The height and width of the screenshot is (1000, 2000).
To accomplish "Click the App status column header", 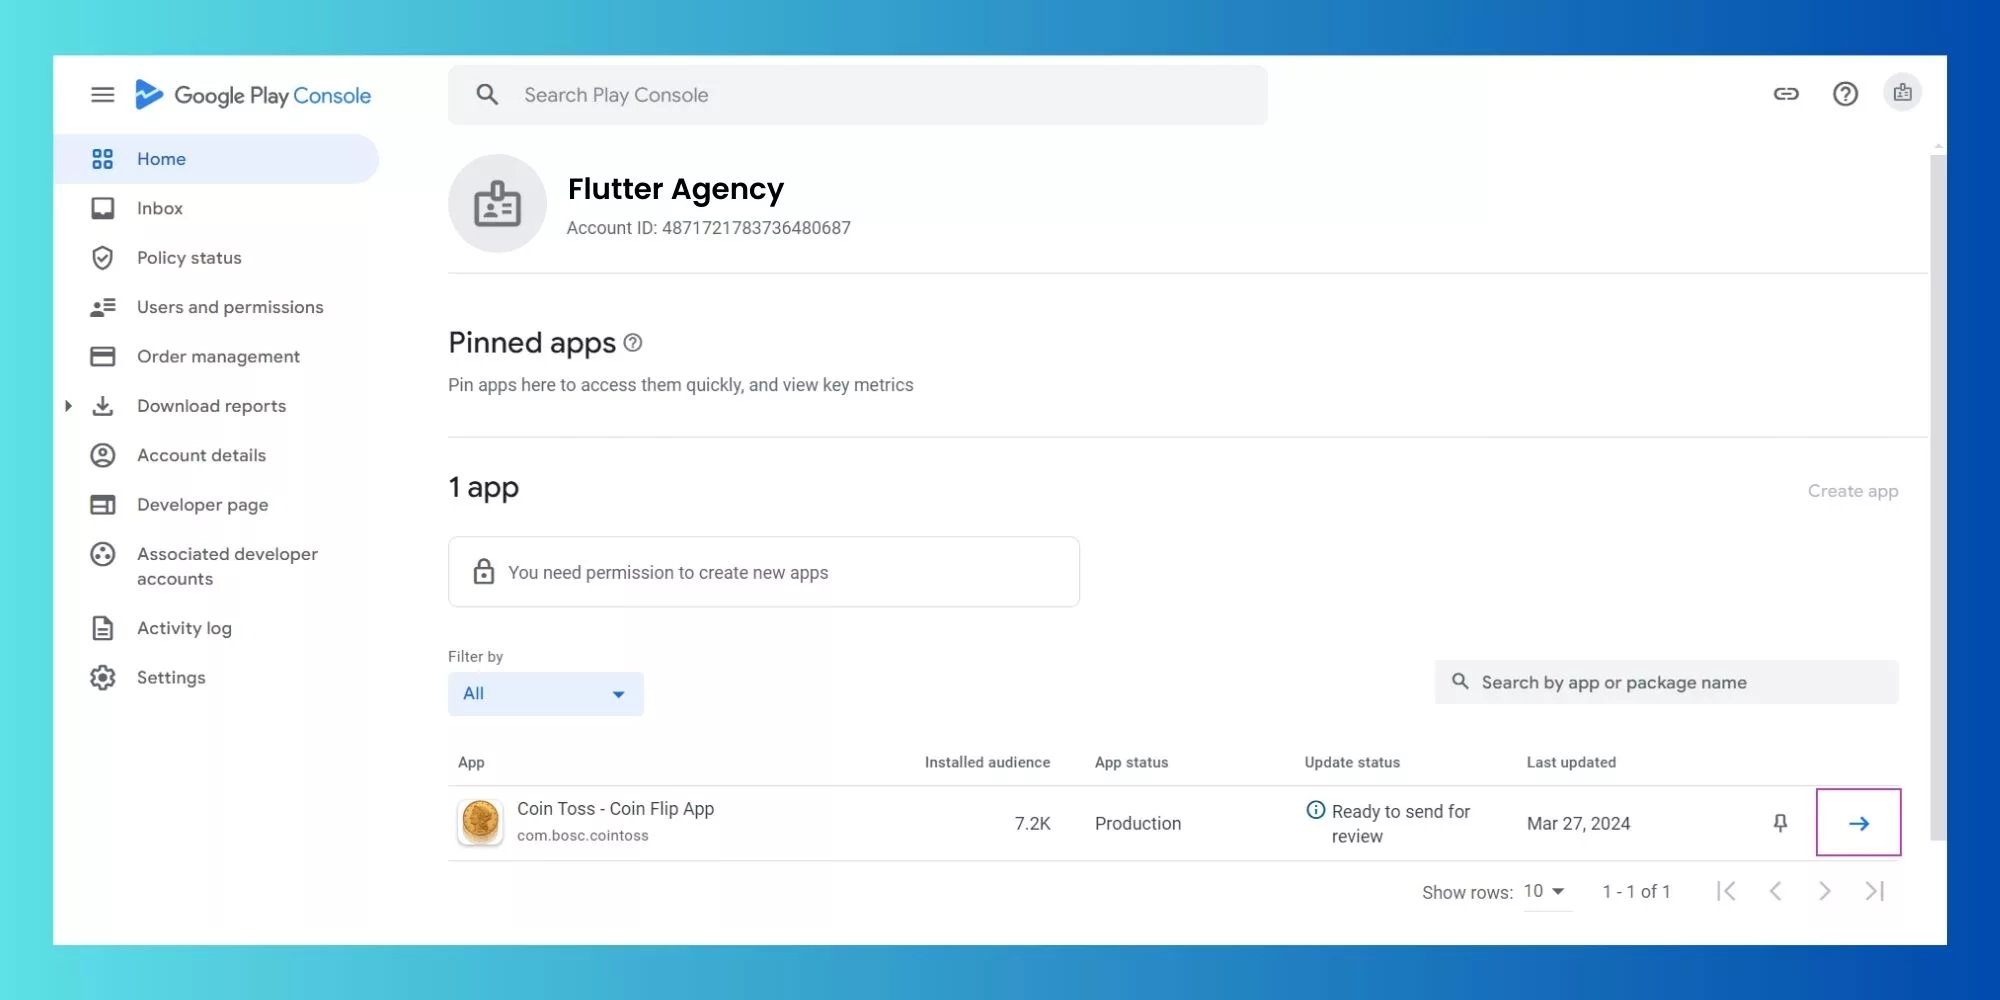I will point(1131,762).
